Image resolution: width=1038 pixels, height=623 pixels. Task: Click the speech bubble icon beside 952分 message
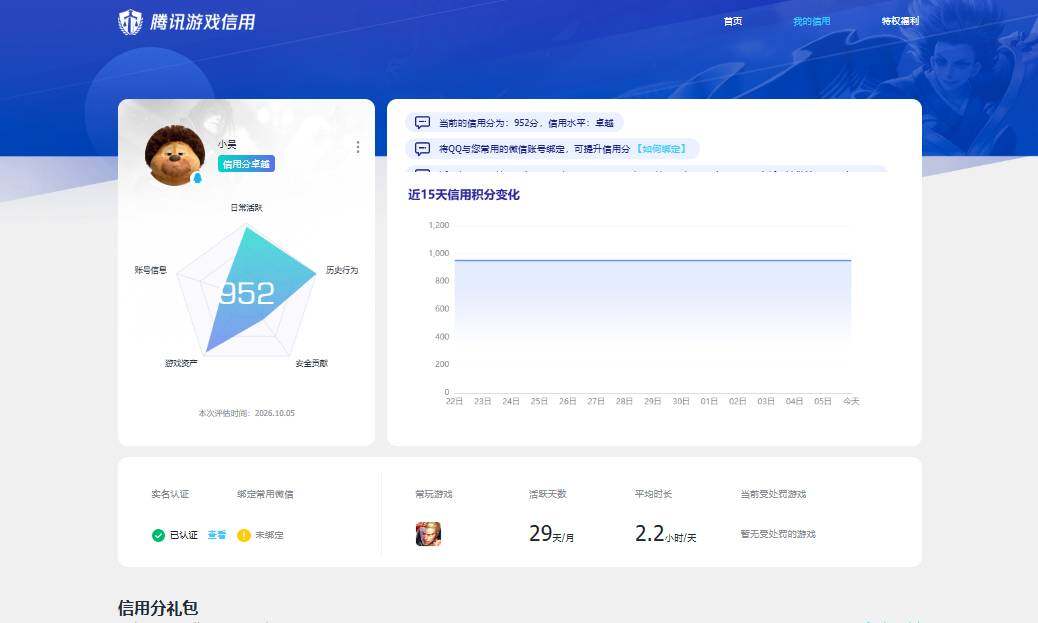[x=422, y=122]
